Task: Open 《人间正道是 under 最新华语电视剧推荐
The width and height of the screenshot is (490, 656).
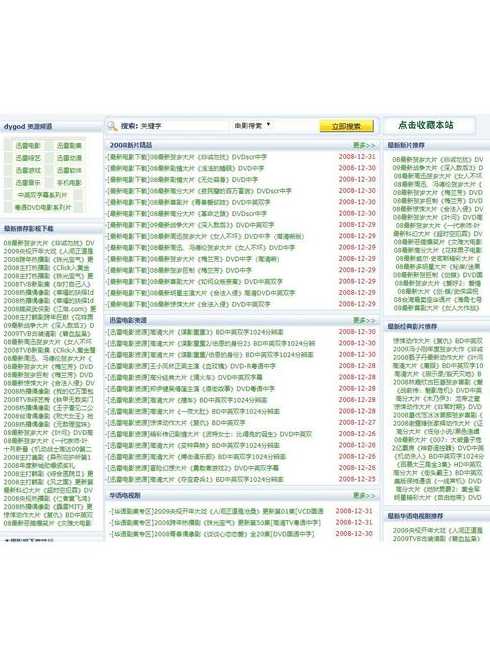Action: click(x=437, y=530)
